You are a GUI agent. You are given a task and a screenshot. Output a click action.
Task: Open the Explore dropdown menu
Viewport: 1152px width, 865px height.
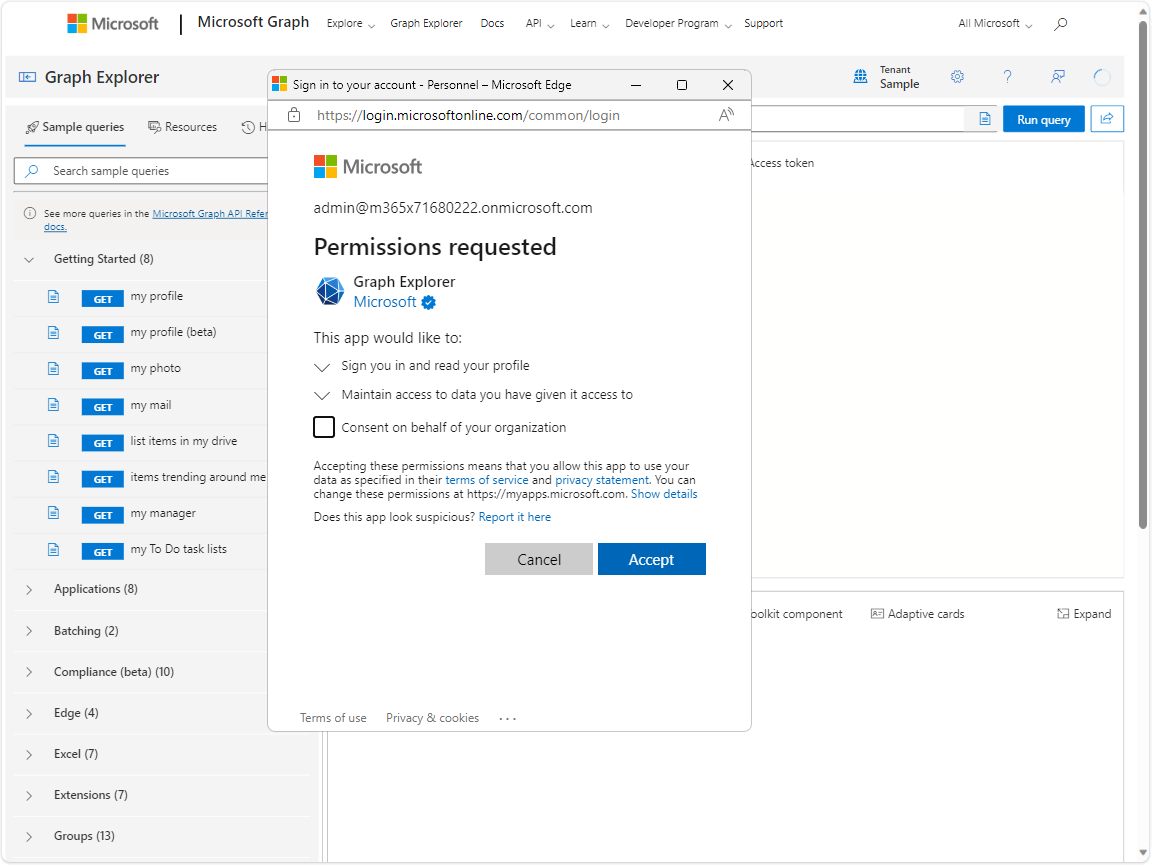350,24
